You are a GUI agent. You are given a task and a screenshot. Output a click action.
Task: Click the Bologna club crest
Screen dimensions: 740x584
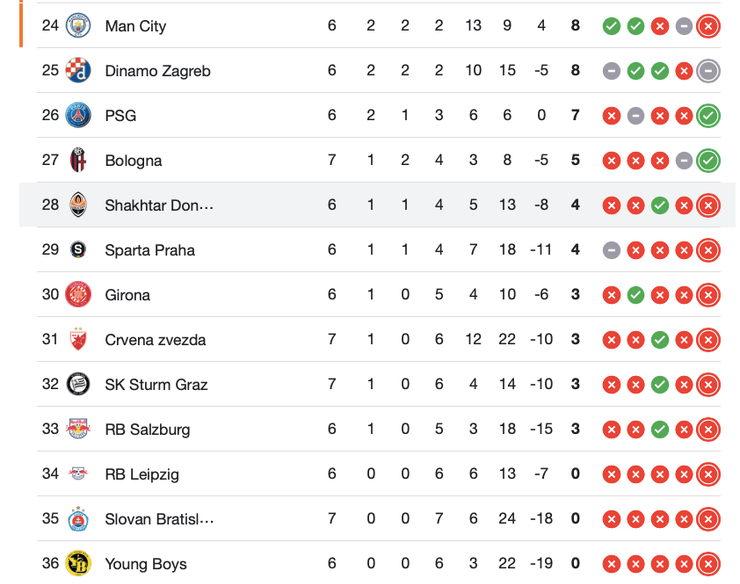(78, 160)
